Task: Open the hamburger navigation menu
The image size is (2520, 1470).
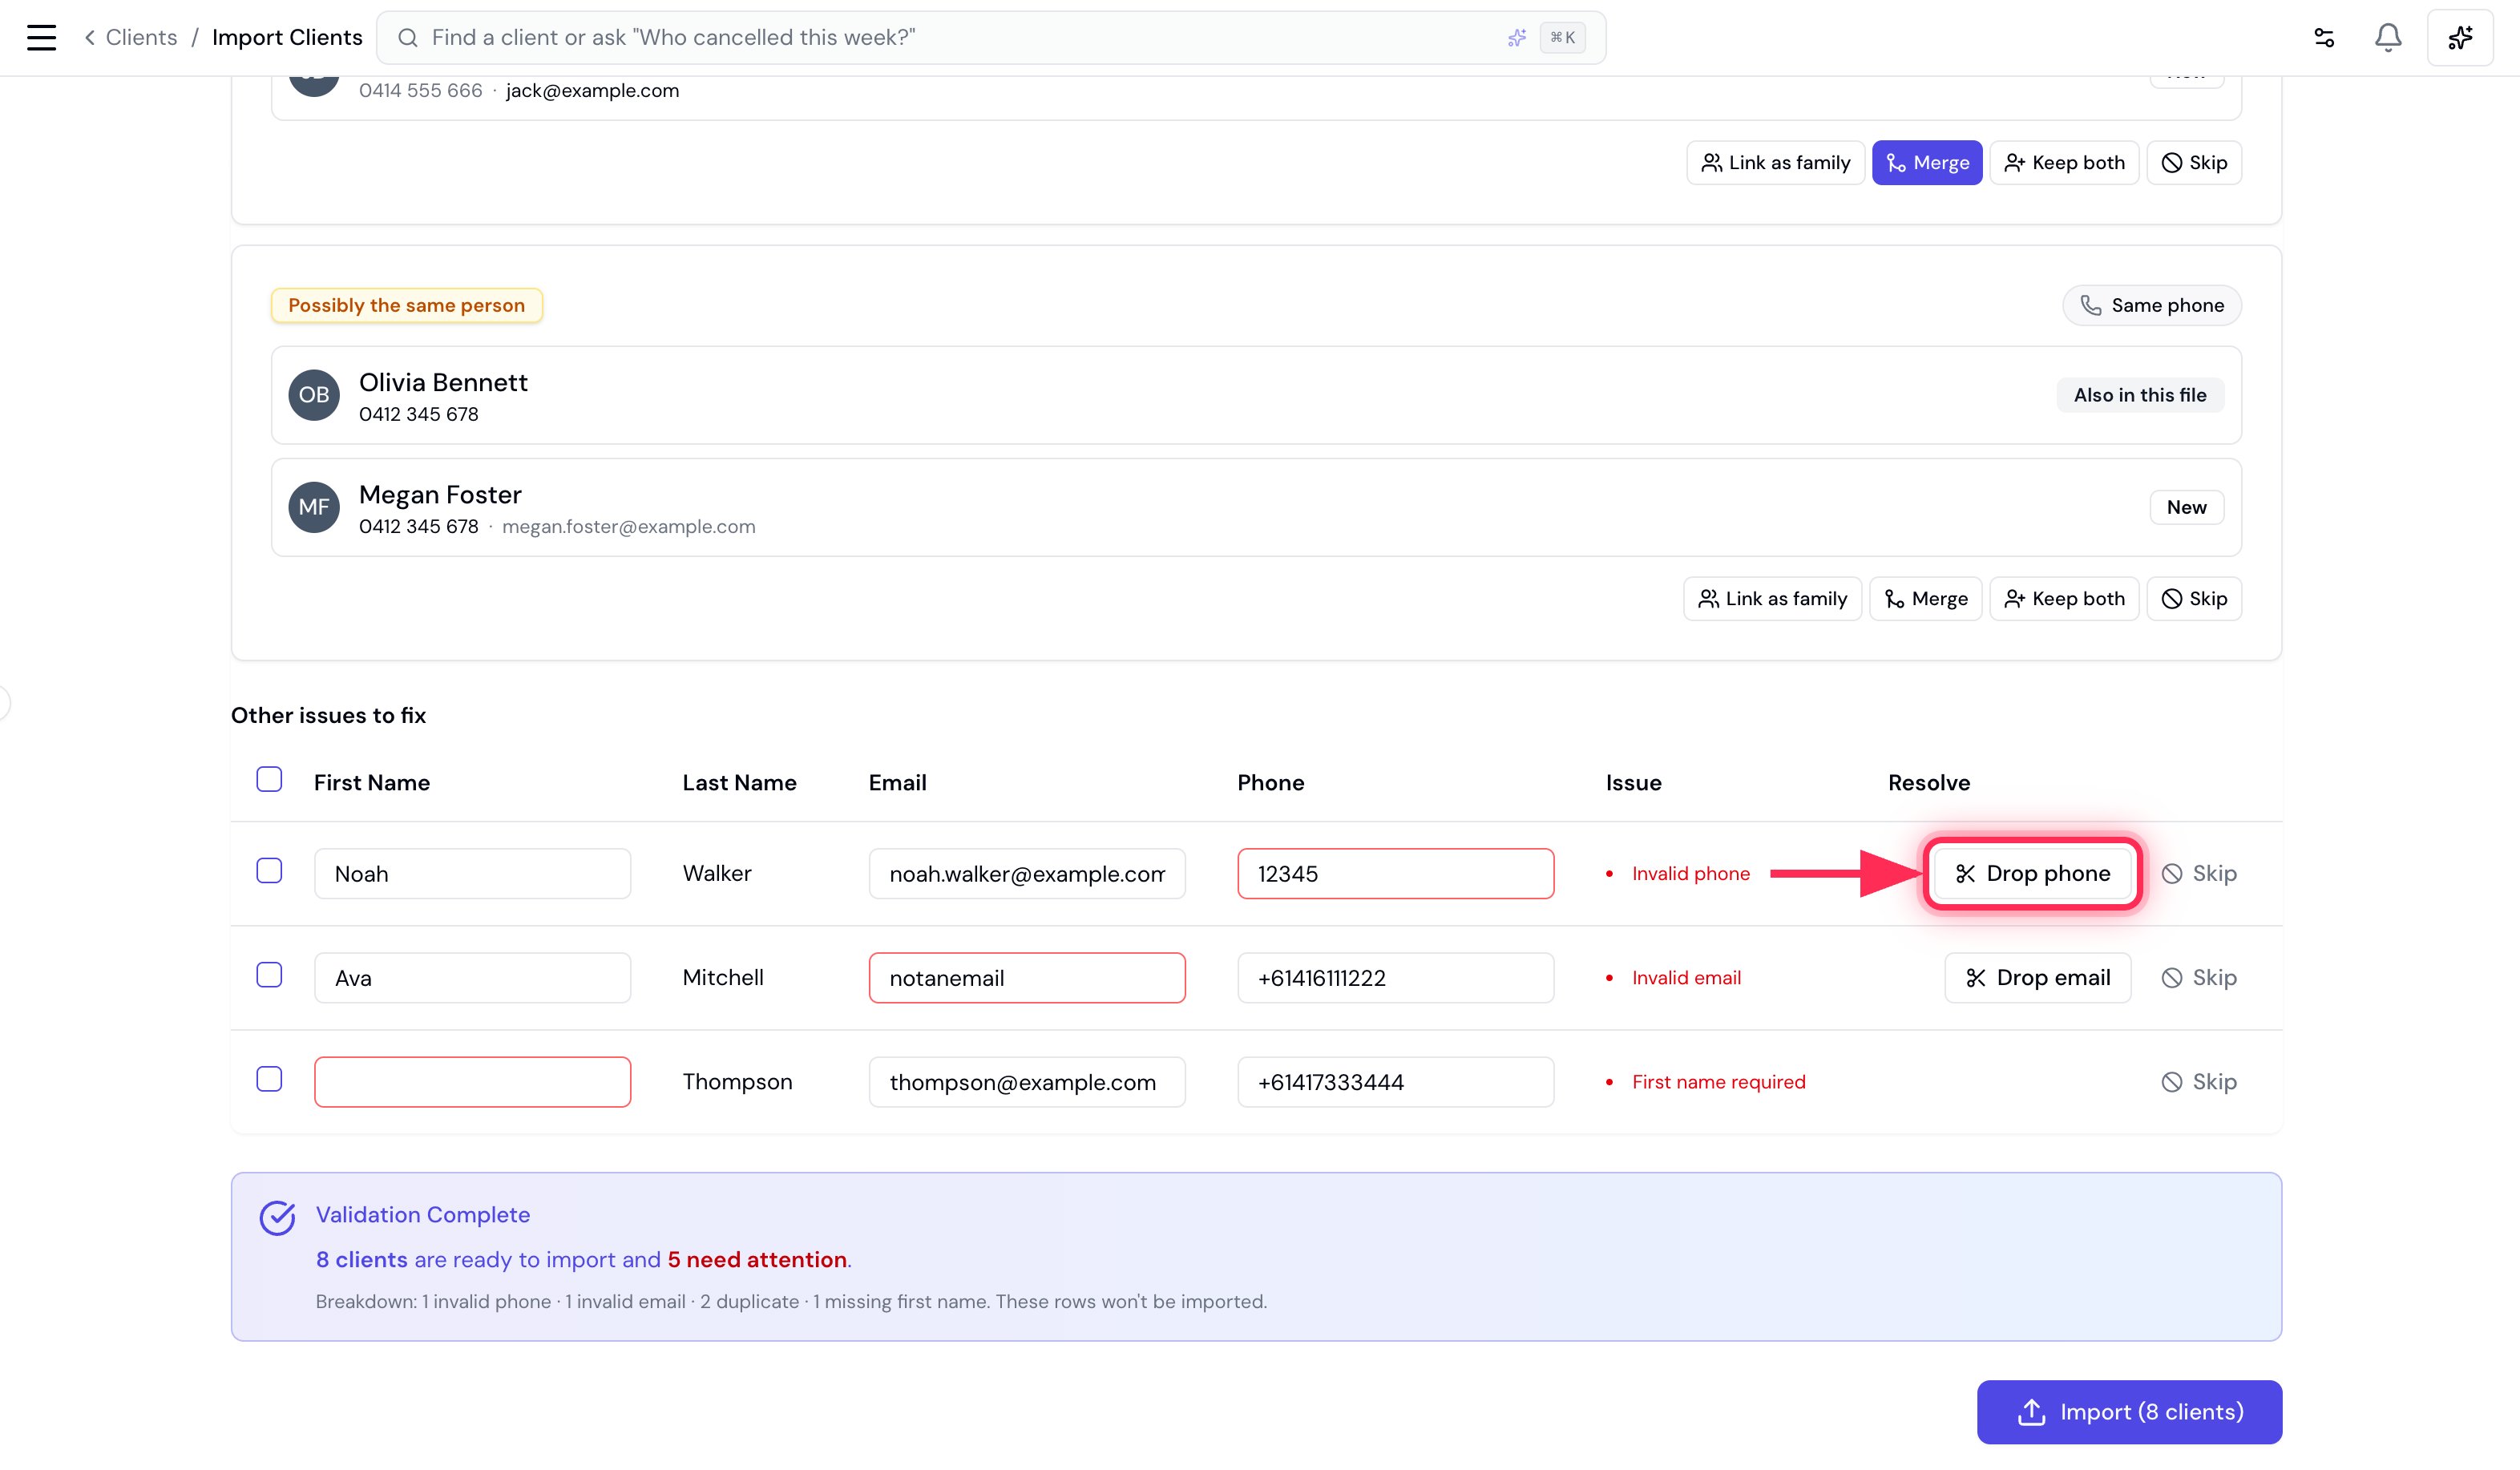Action: click(41, 38)
